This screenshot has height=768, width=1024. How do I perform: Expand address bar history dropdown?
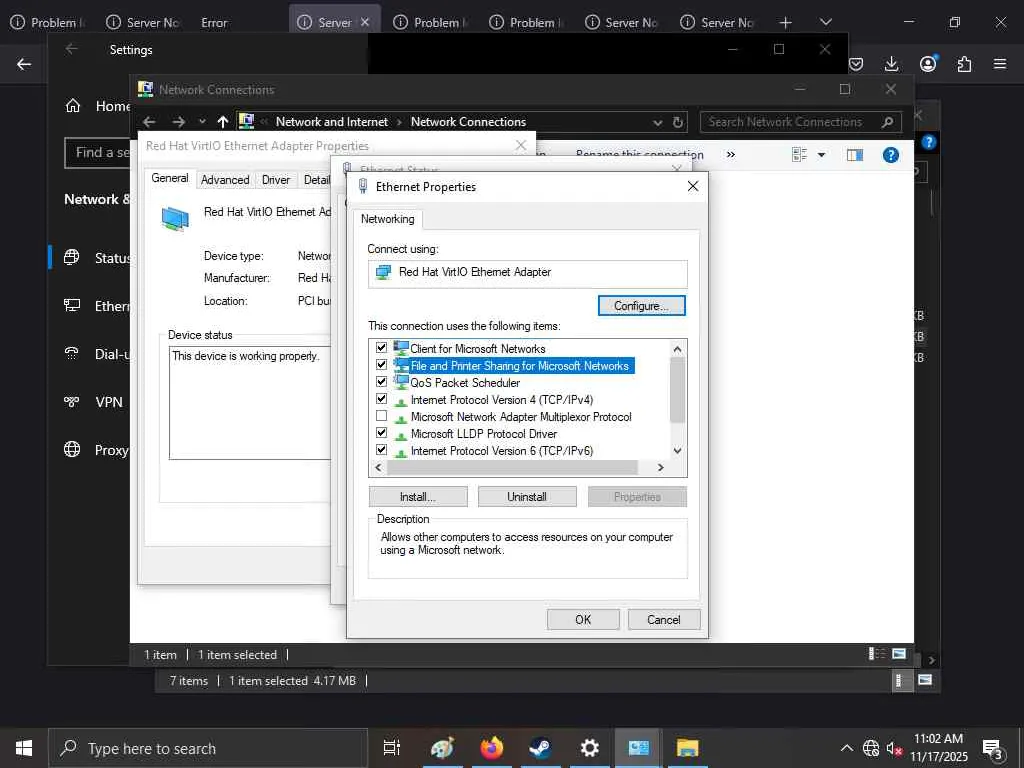pyautogui.click(x=657, y=123)
